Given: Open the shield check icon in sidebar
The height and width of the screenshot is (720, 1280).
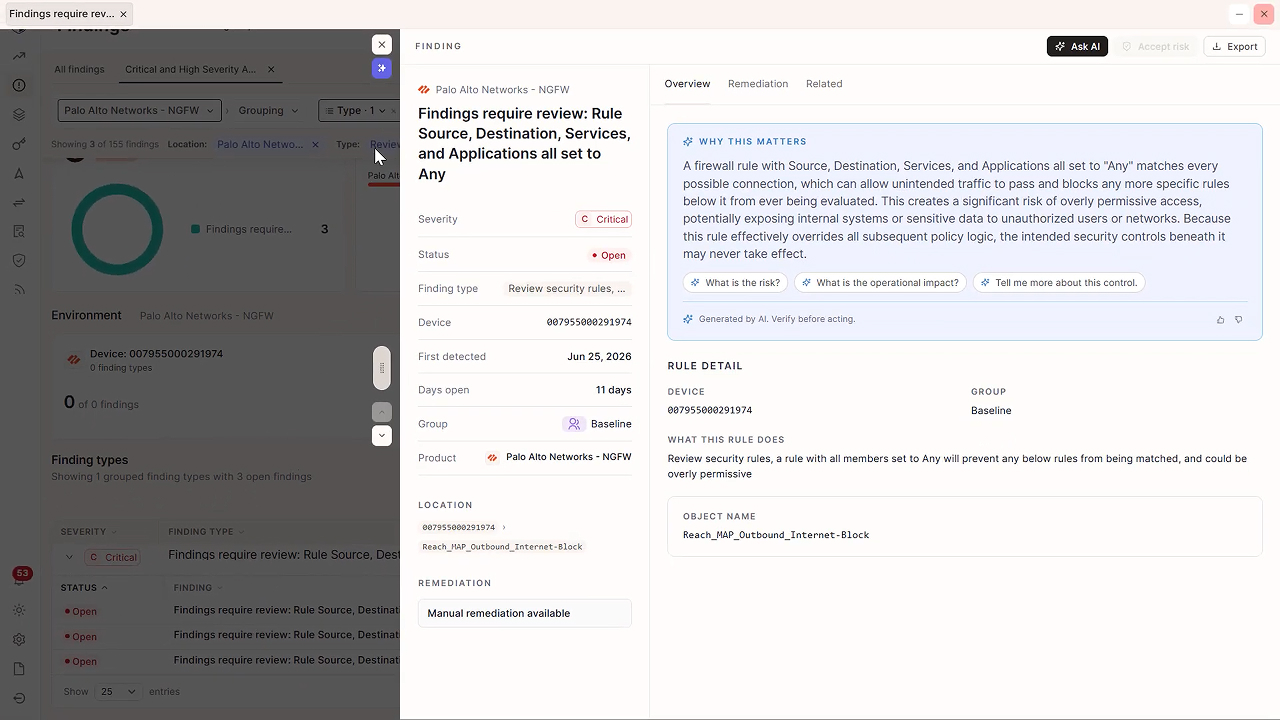Looking at the screenshot, I should point(19,261).
